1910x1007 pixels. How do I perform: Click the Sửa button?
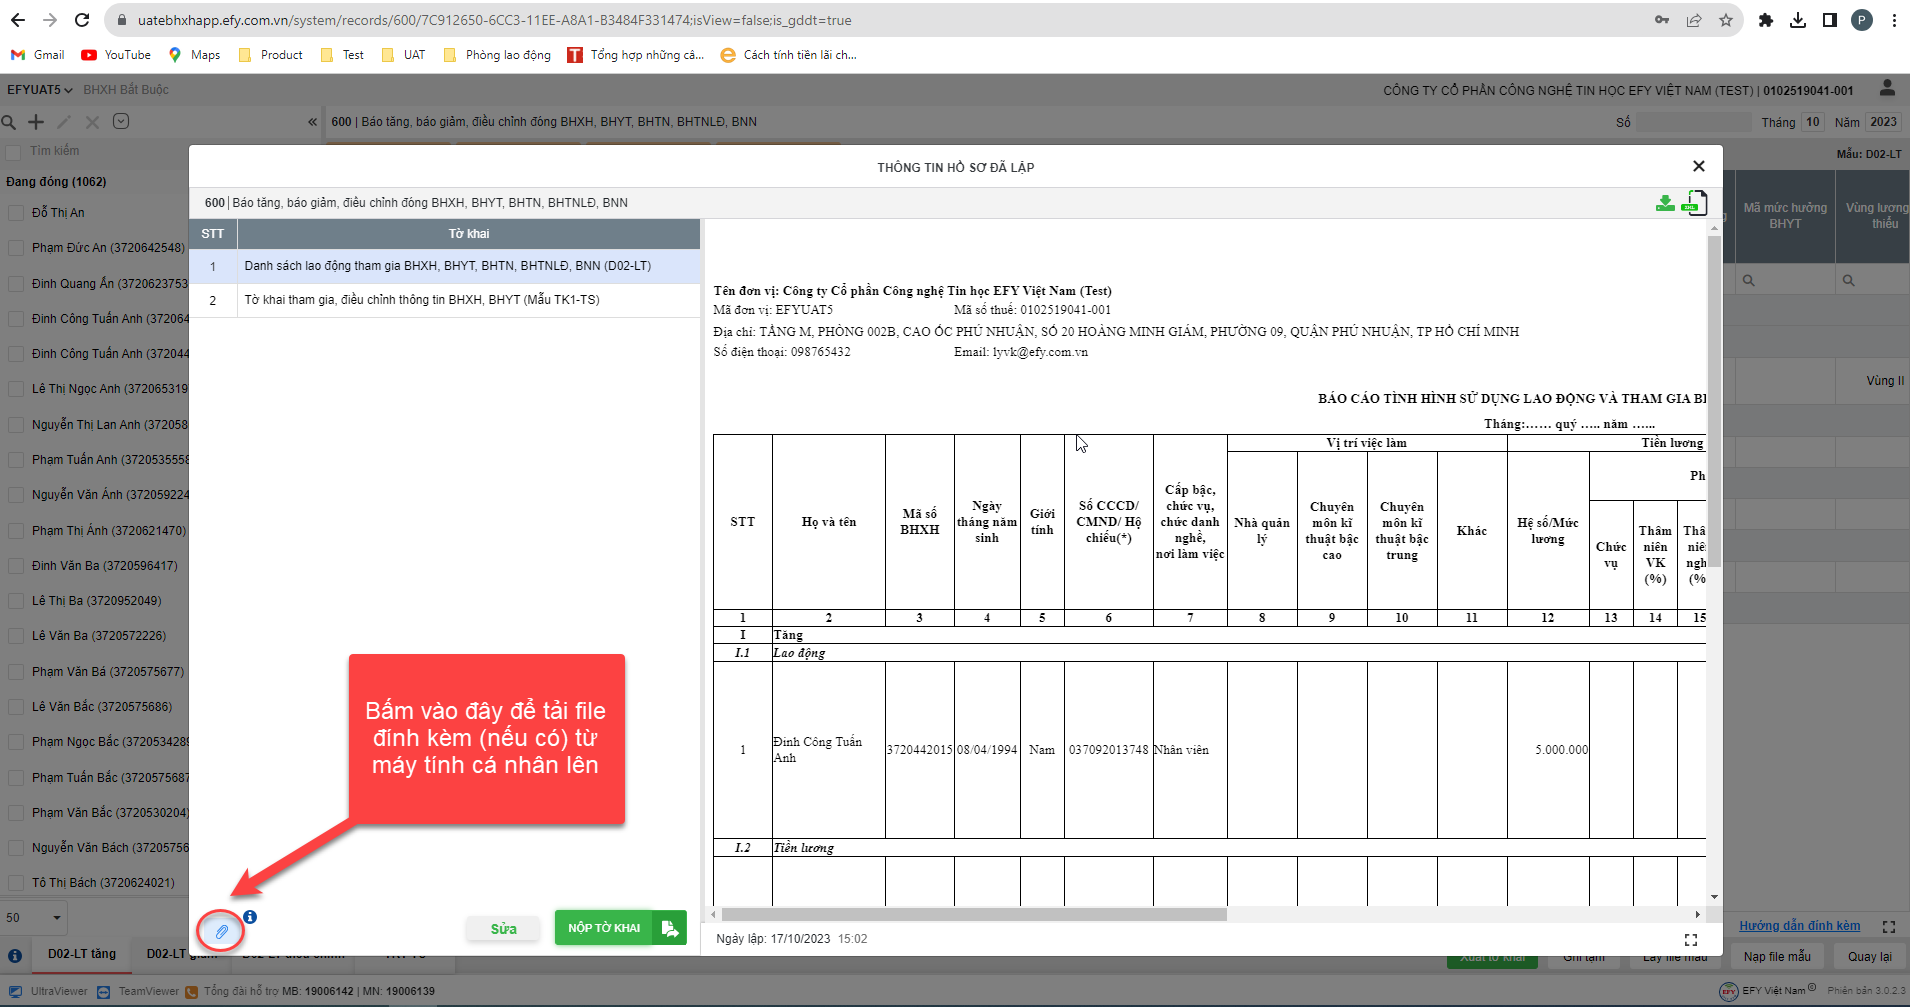(x=503, y=929)
